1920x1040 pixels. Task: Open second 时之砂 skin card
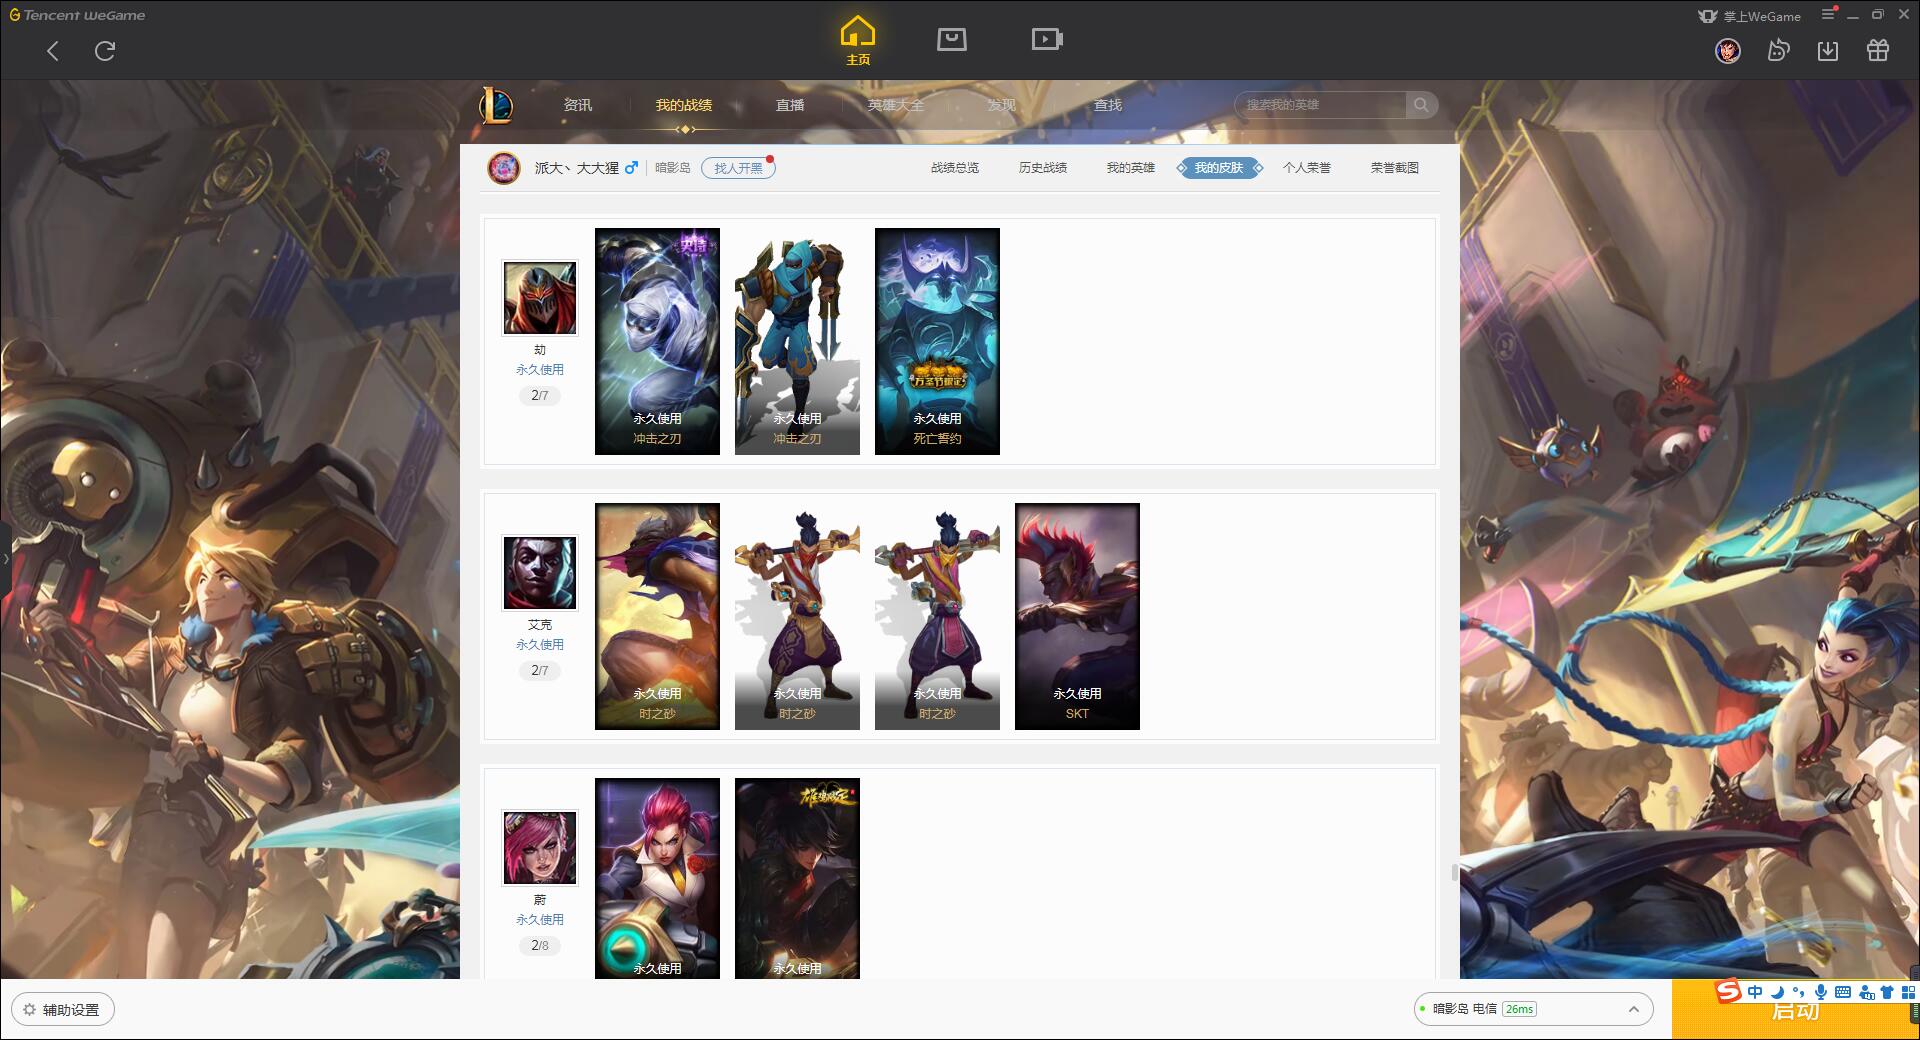(797, 616)
